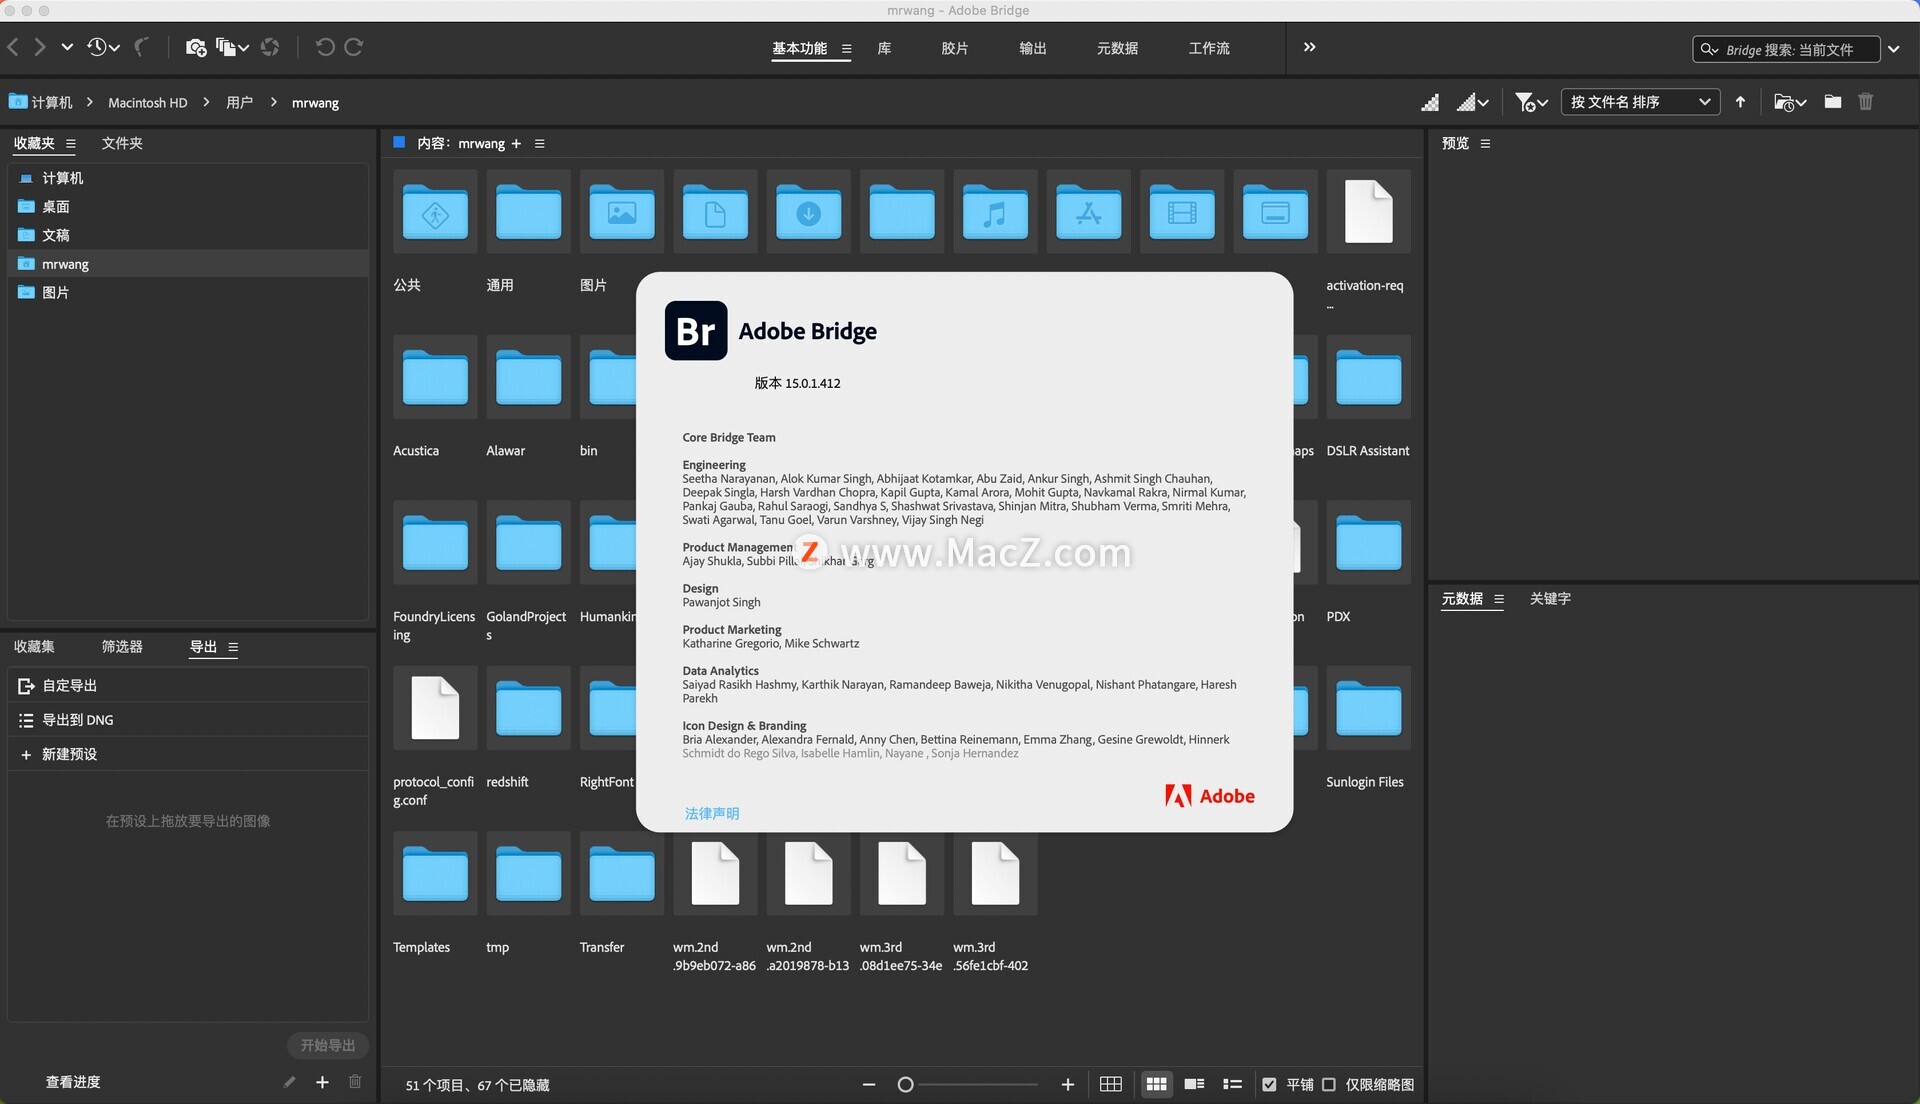The height and width of the screenshot is (1104, 1920).
Task: Open the 文件夹 panel tab
Action: pyautogui.click(x=122, y=143)
